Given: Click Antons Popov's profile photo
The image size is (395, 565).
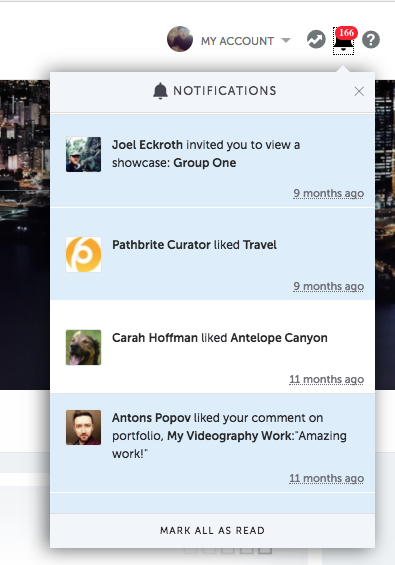Looking at the screenshot, I should (x=83, y=427).
